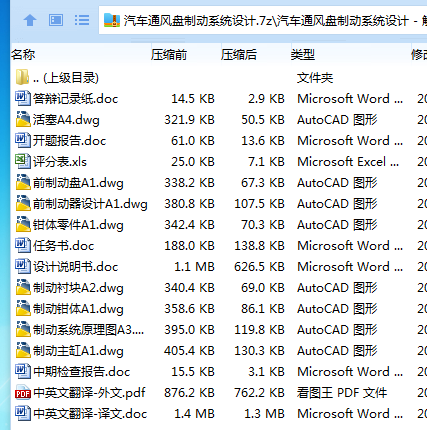
Task: Click the 107.5 KB compressed size value
Action: pyautogui.click(x=259, y=204)
